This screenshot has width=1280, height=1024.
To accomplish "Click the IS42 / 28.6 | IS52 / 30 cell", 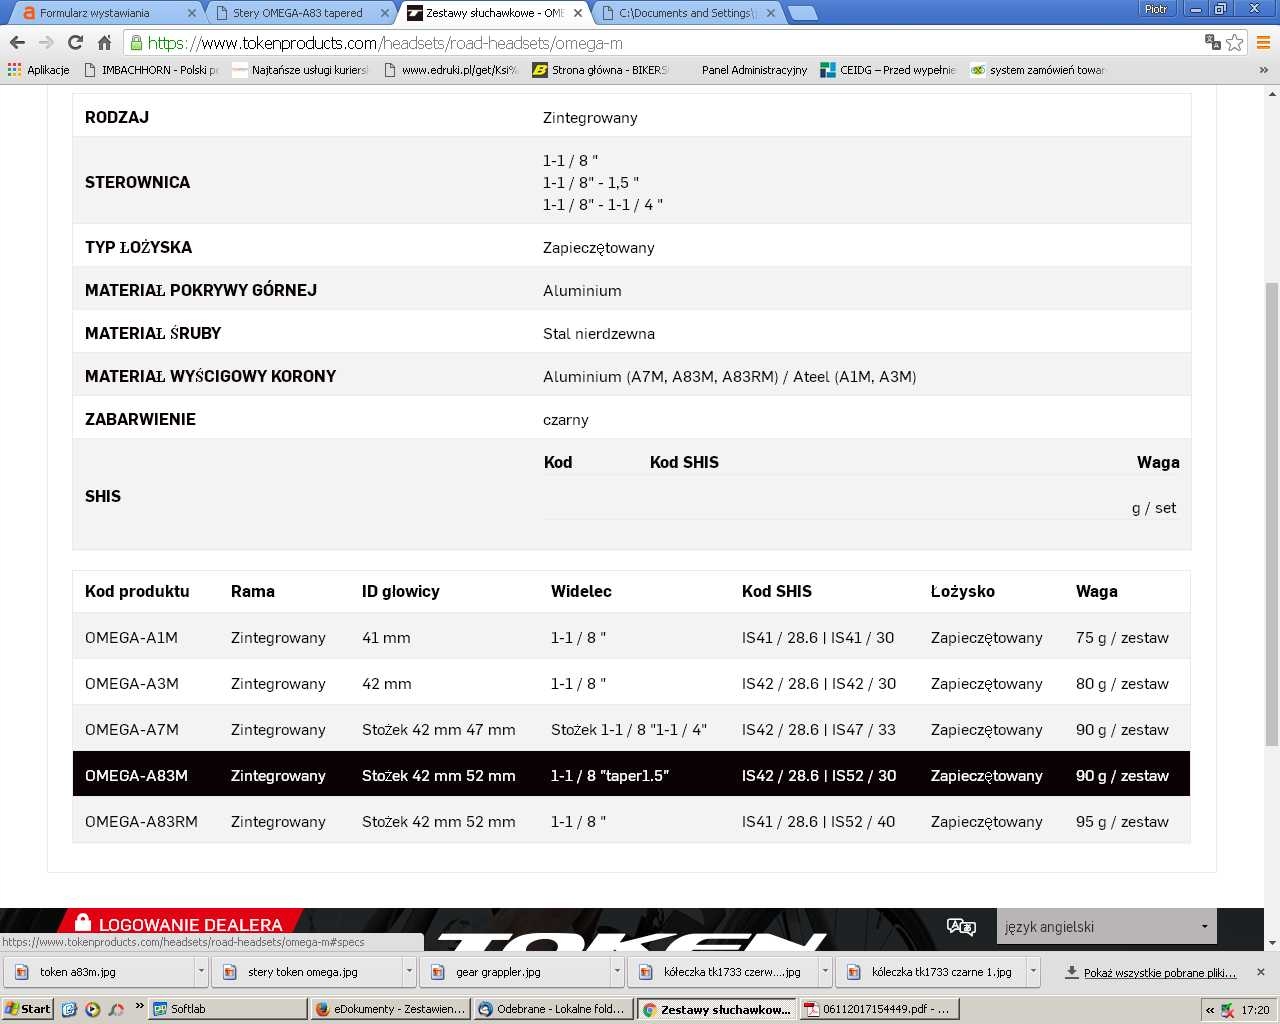I will click(x=819, y=776).
